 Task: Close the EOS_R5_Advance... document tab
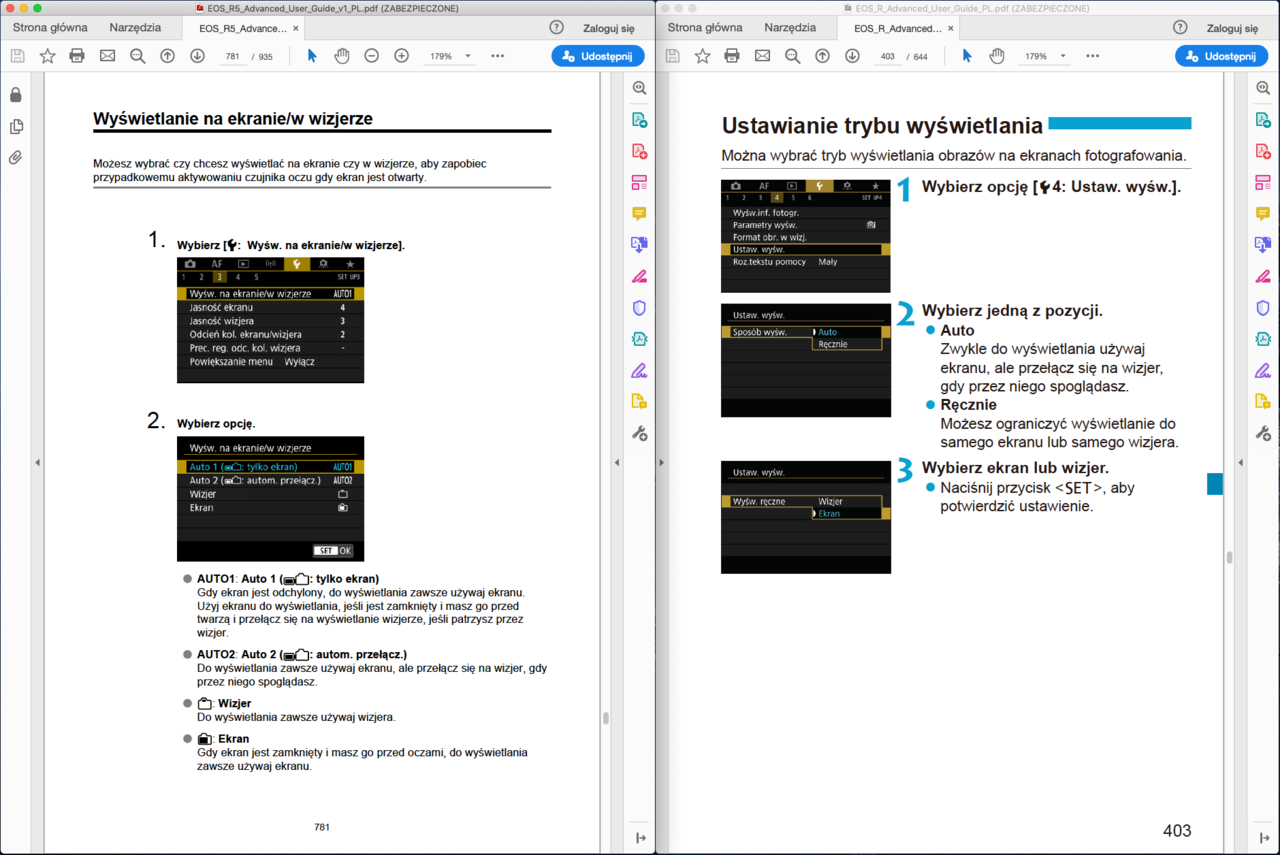[296, 28]
